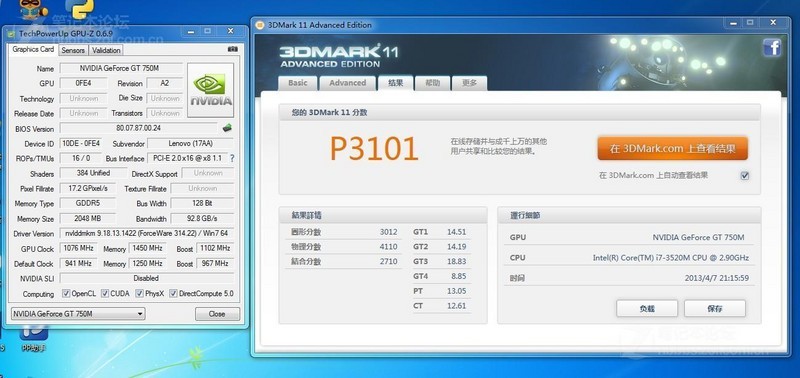This screenshot has height=378, width=800.
Task: Open the PP助手 desktop icon
Action: tap(34, 339)
